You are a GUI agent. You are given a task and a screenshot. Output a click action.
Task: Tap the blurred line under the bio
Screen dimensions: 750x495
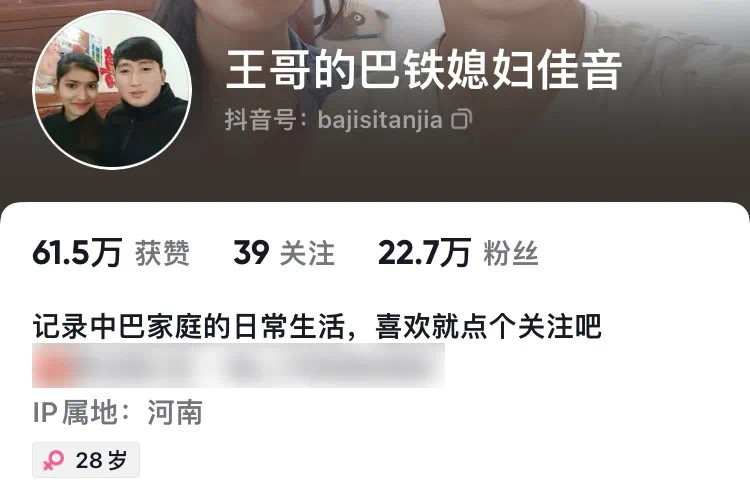click(x=238, y=365)
